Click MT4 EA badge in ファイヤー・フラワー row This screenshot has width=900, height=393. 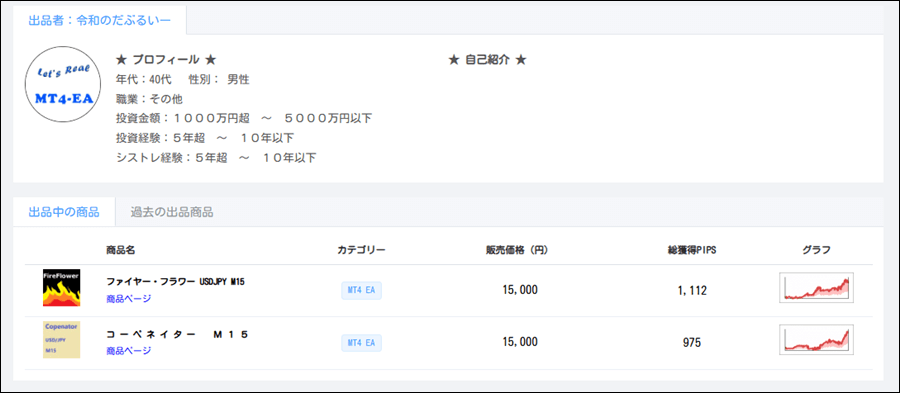(x=361, y=290)
